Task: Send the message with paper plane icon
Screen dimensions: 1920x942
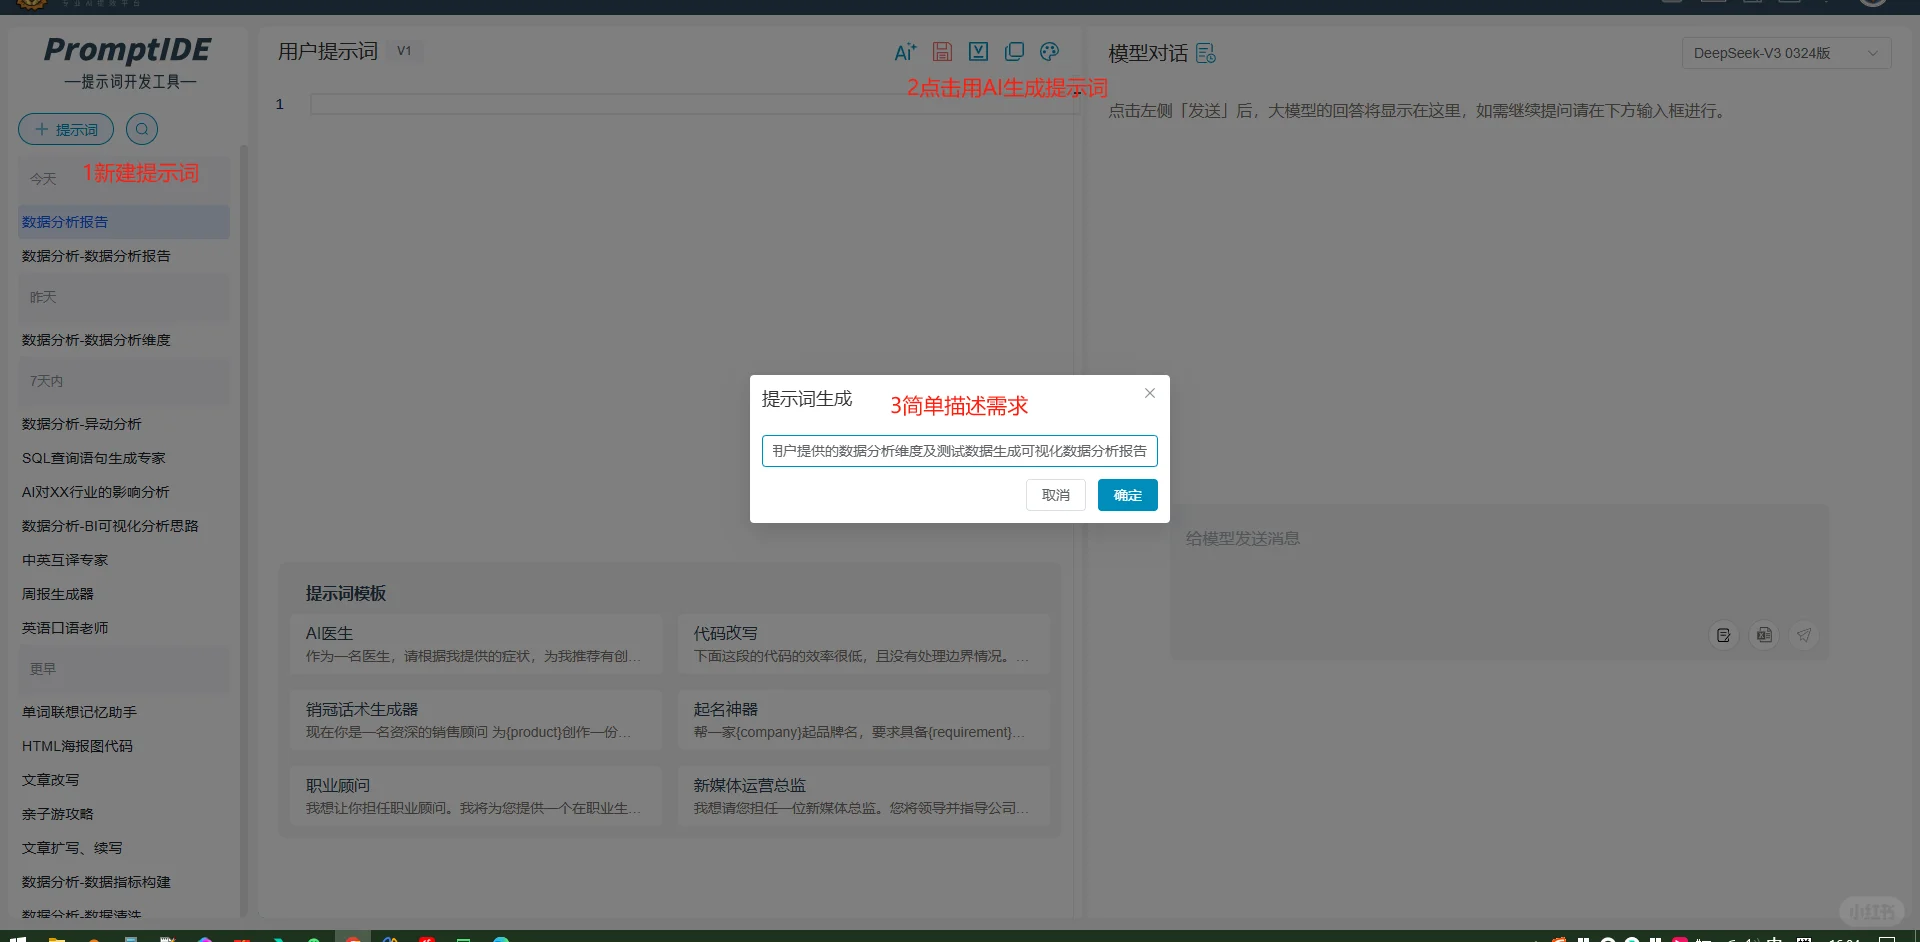Action: point(1804,635)
